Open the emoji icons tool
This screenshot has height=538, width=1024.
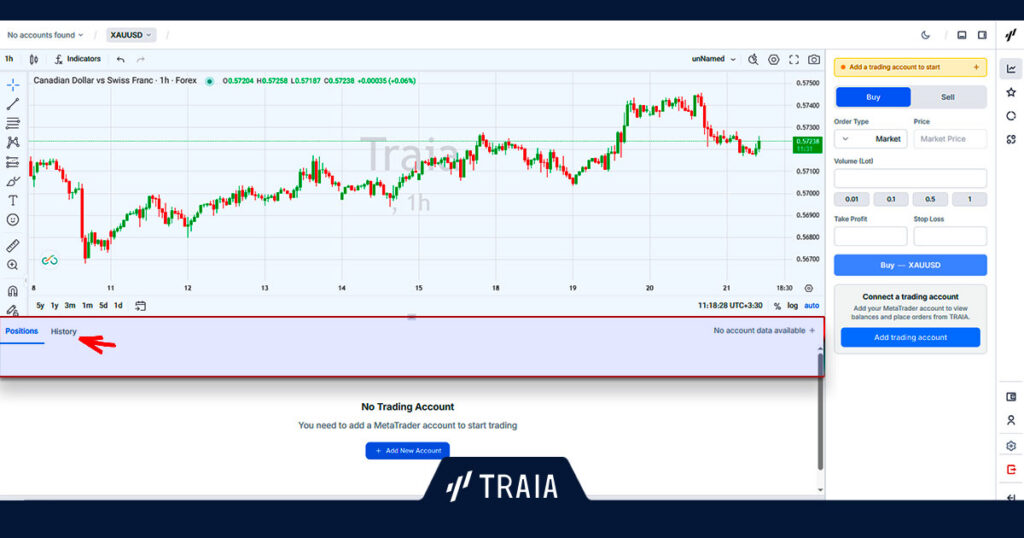click(12, 220)
